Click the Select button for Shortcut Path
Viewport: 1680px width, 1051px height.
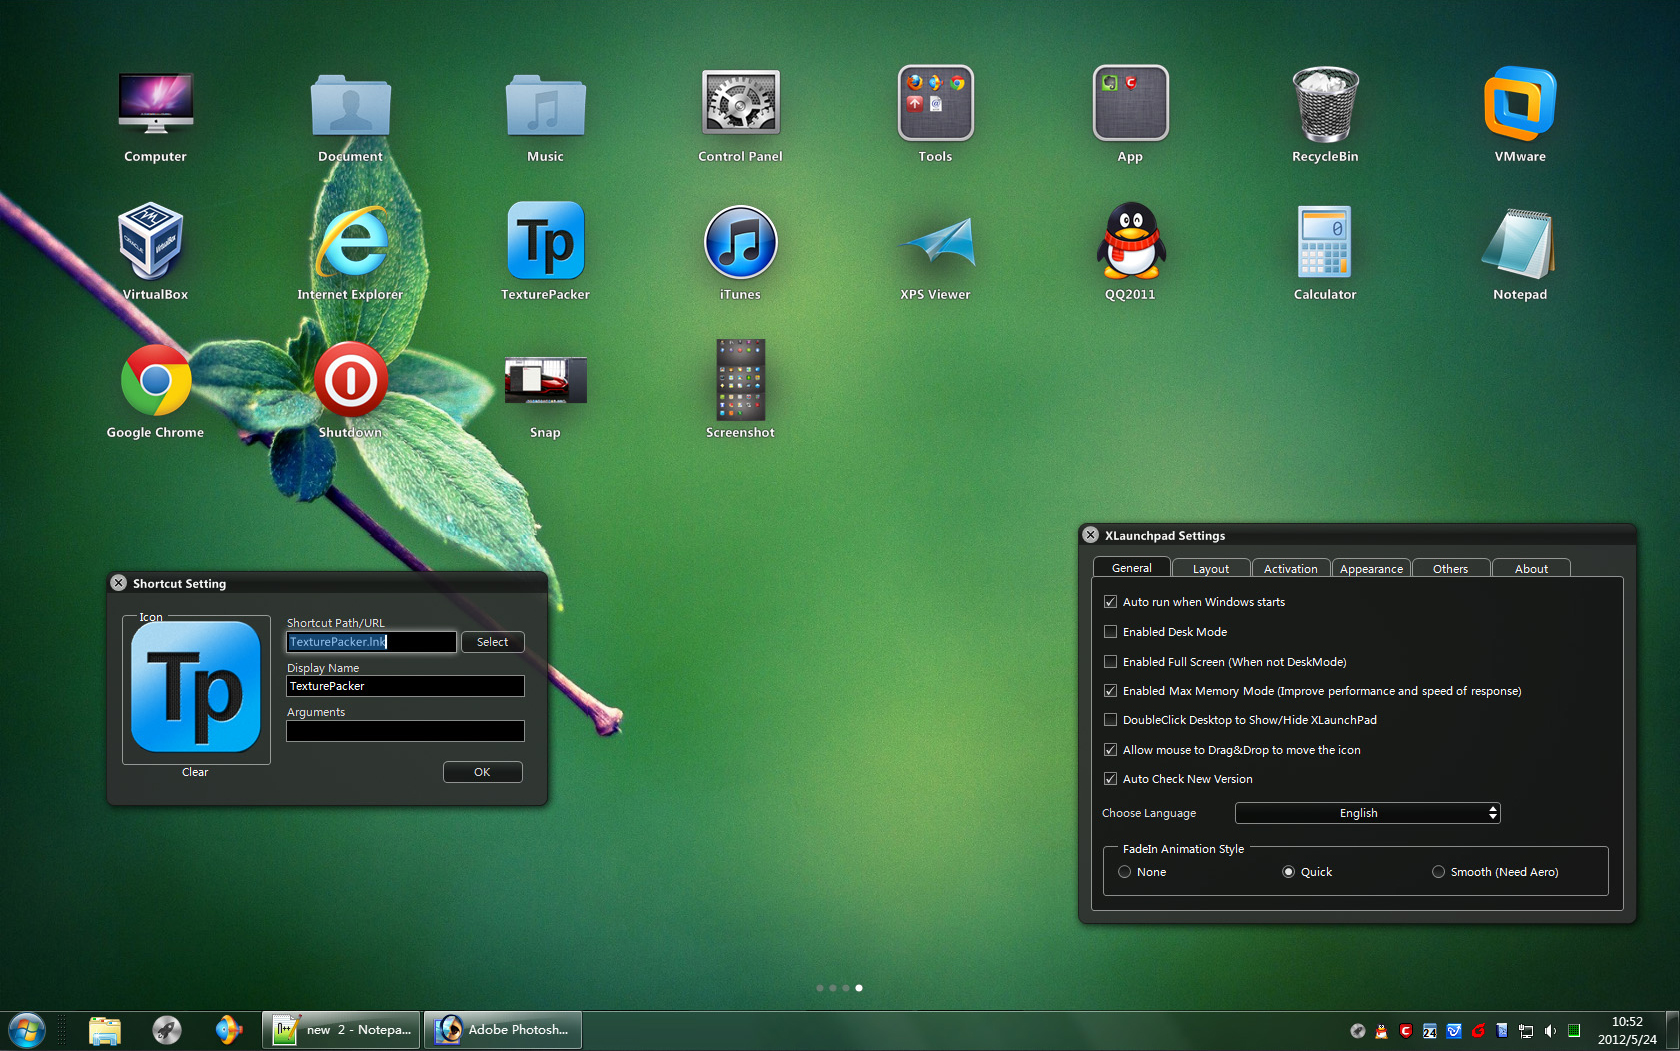click(x=492, y=641)
